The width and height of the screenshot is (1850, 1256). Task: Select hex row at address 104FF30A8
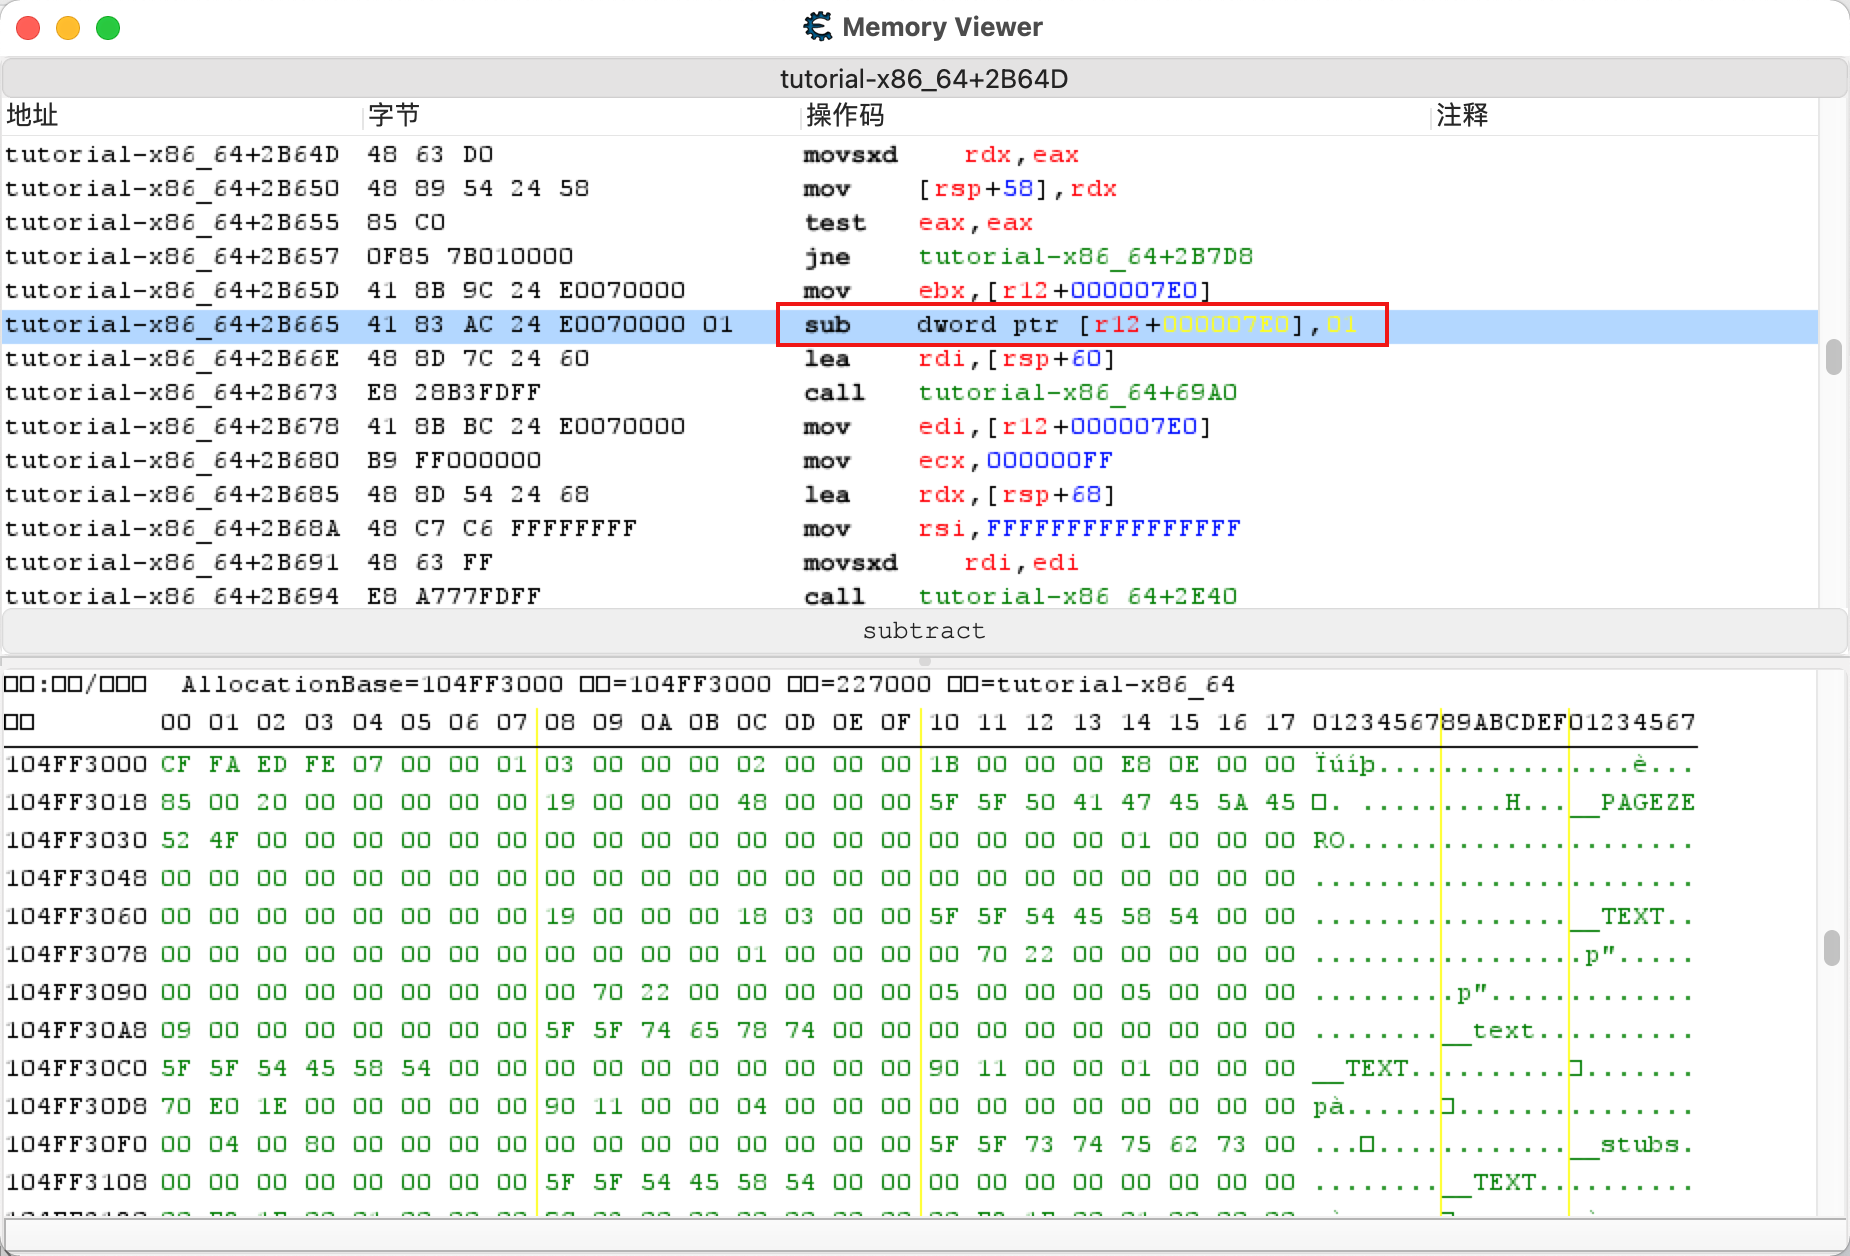pyautogui.click(x=850, y=1031)
